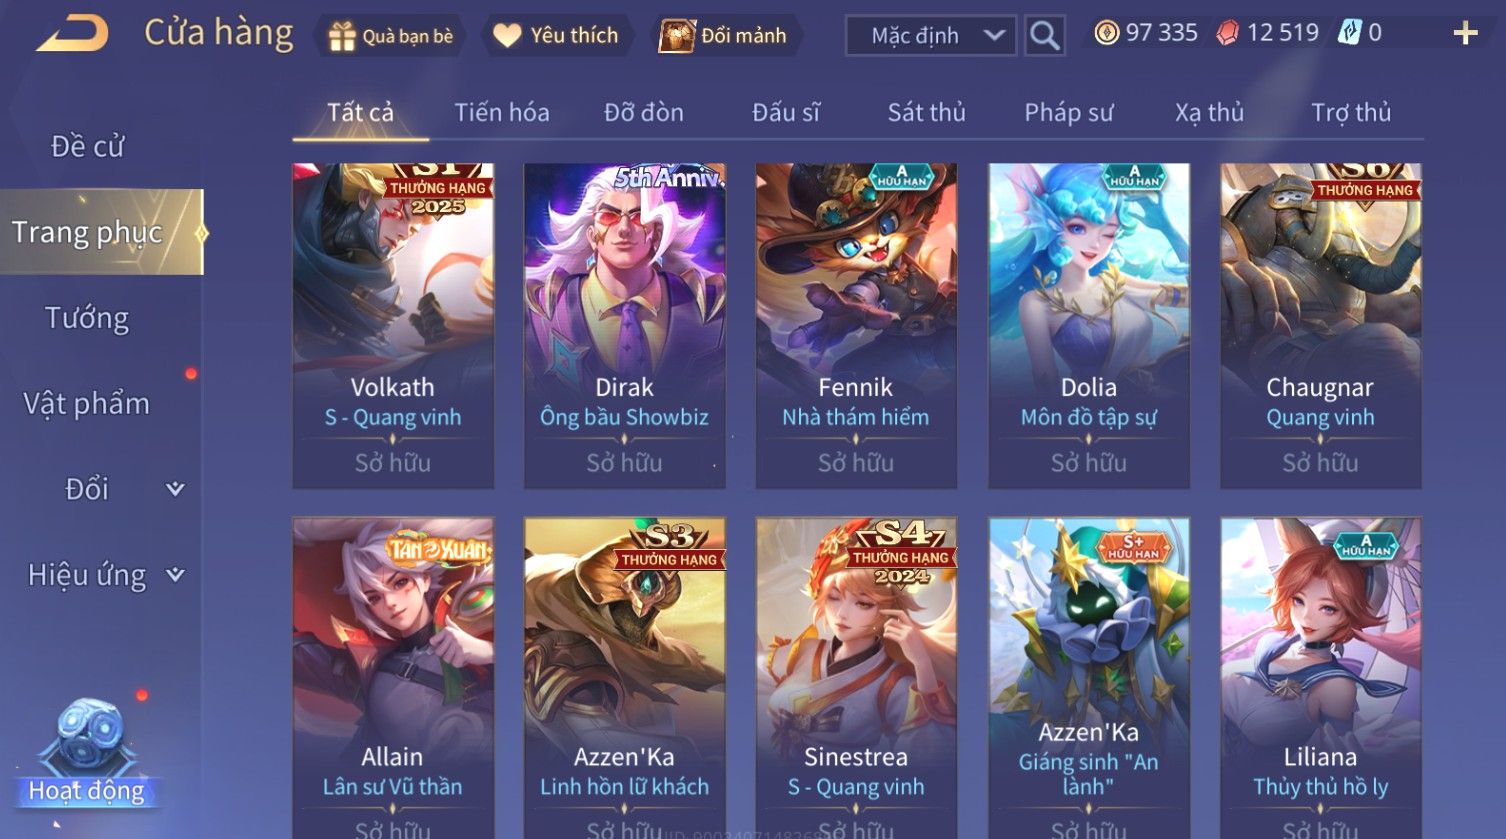Open Đổi mảnh chest icon
The width and height of the screenshot is (1506, 839).
[x=677, y=36]
